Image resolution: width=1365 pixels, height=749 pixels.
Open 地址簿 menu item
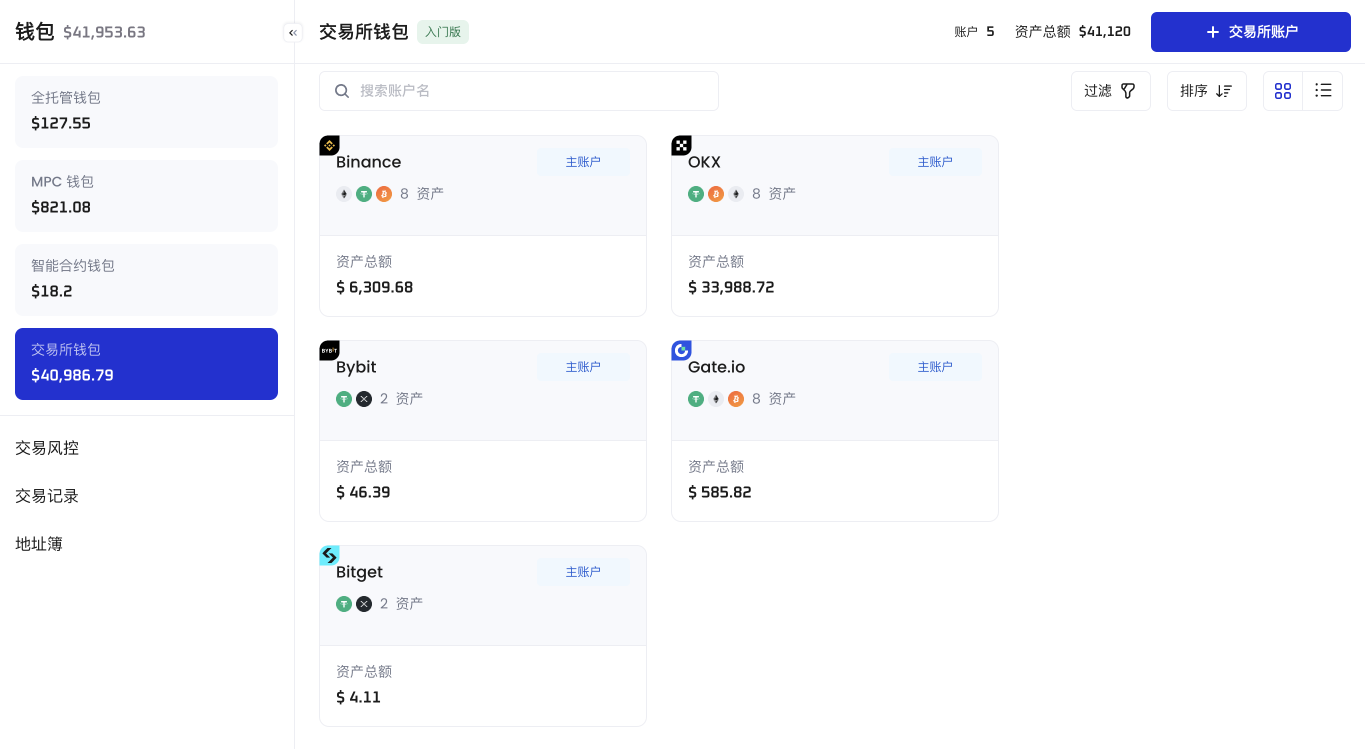point(39,544)
